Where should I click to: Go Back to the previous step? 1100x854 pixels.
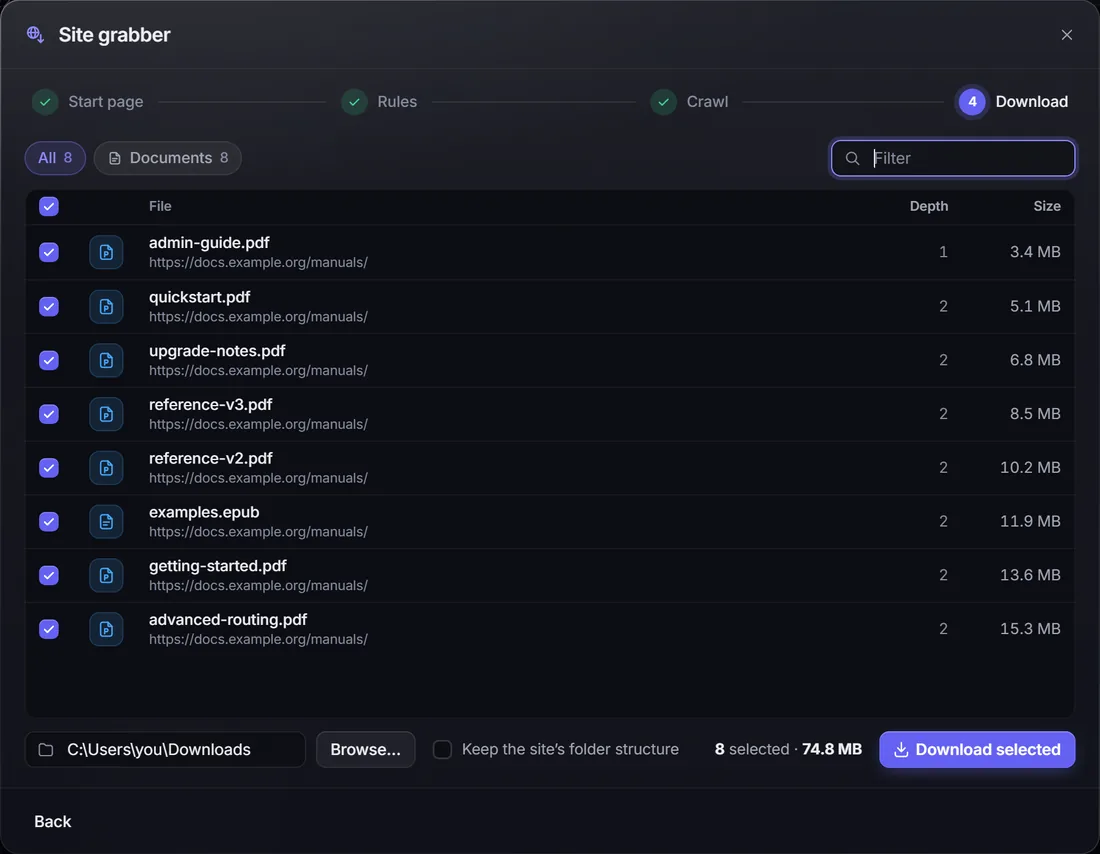(x=53, y=822)
